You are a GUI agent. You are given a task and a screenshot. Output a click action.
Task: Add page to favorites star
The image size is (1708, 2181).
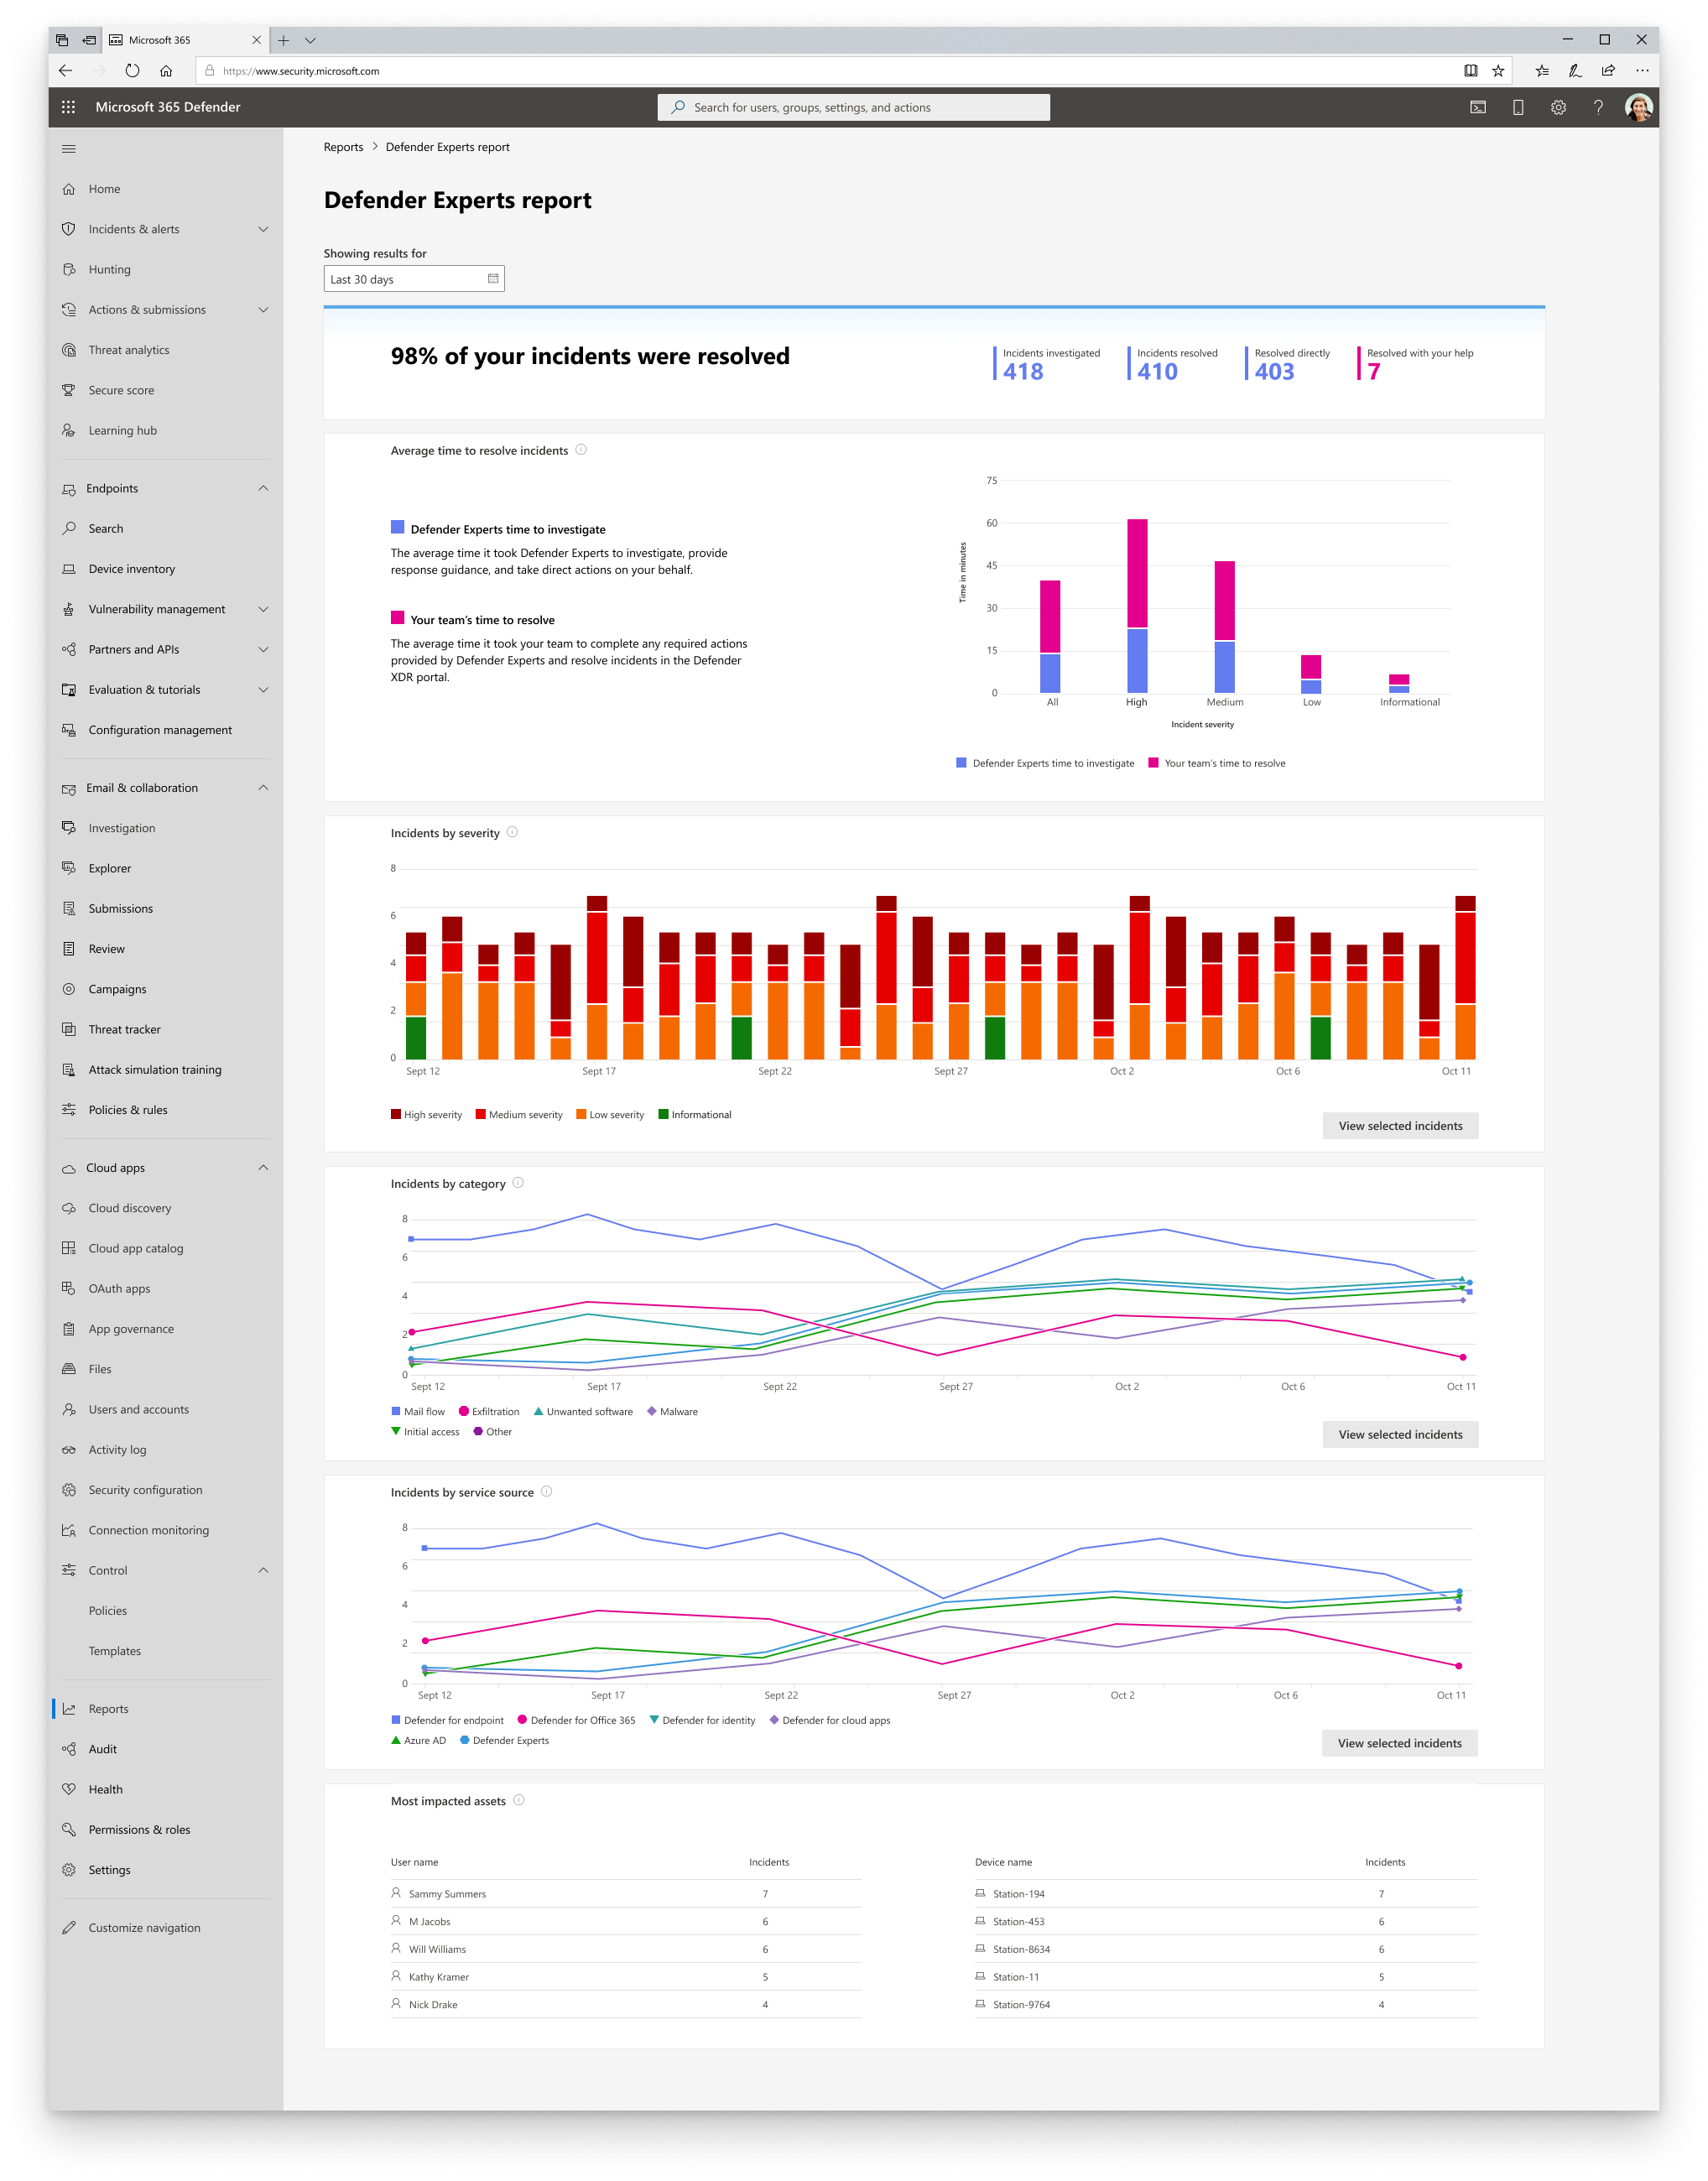tap(1498, 71)
